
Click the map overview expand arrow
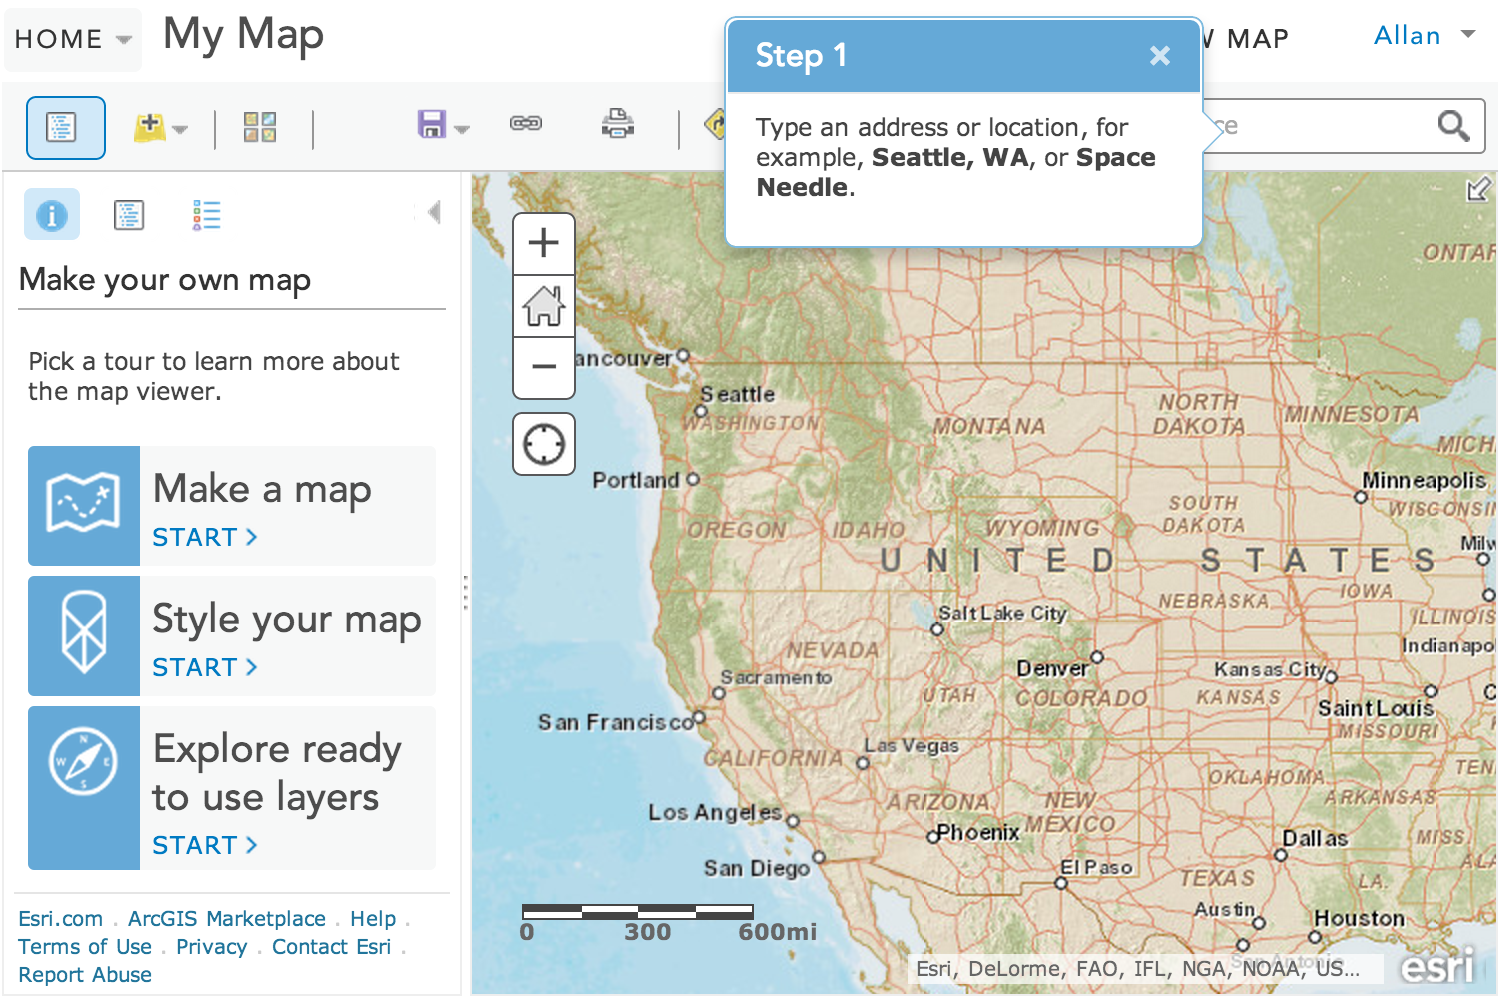[1478, 189]
